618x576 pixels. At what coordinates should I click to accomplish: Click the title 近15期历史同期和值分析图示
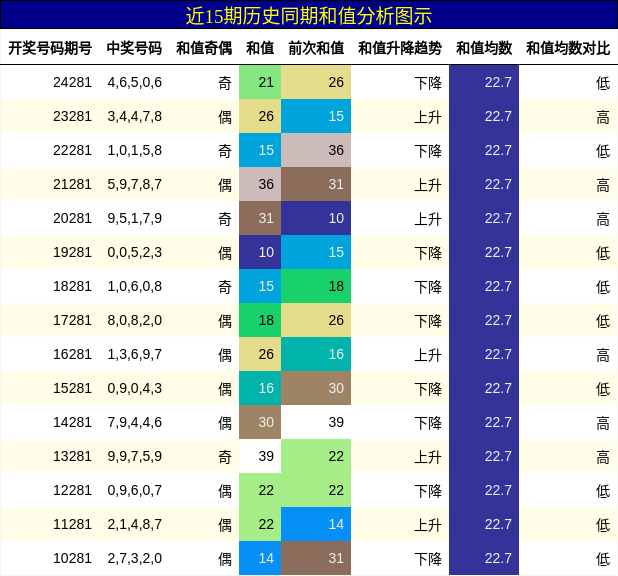tap(308, 15)
